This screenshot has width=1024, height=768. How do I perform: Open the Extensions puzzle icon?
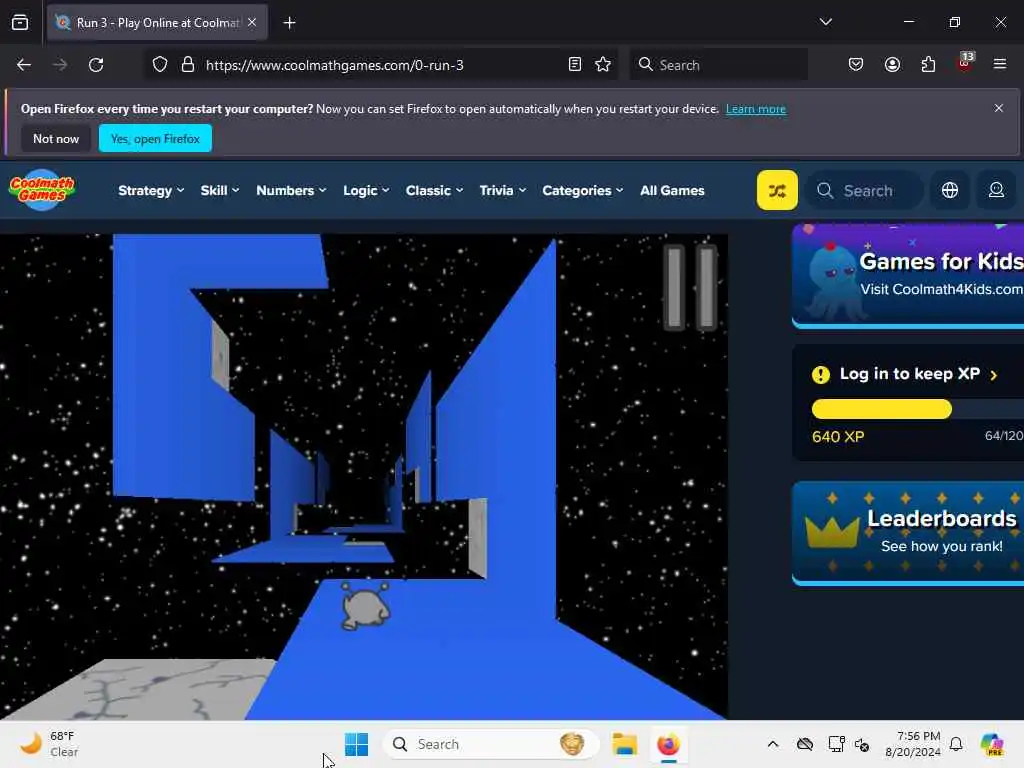(928, 65)
